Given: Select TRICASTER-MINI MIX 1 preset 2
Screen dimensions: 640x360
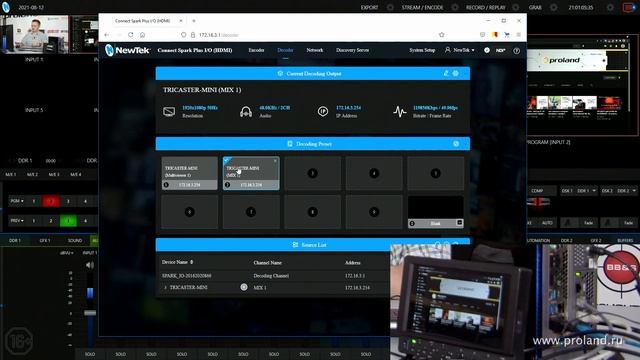Looking at the screenshot, I should (251, 173).
